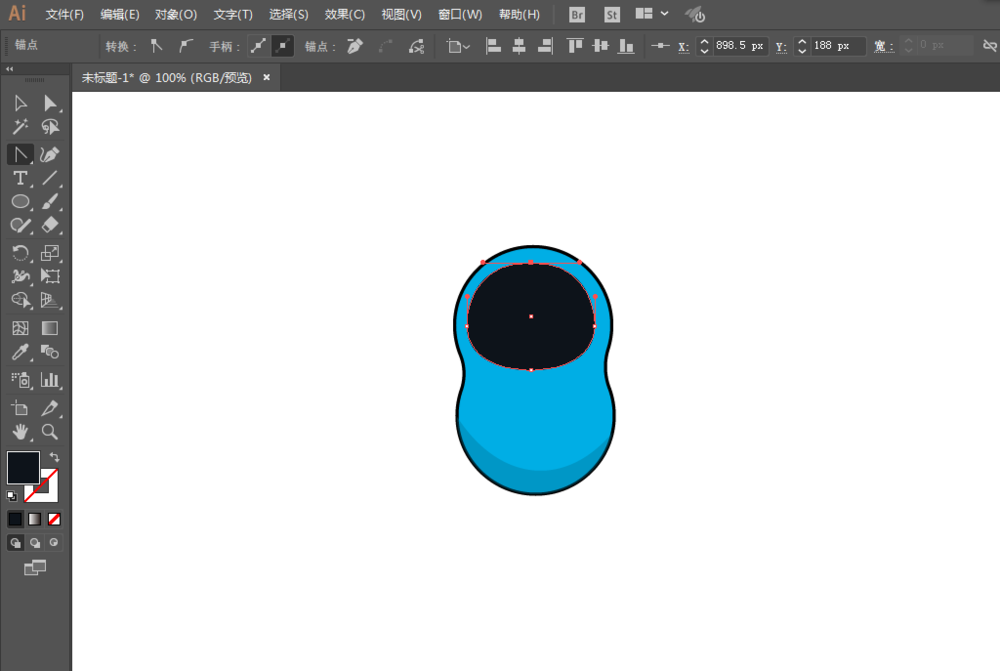The width and height of the screenshot is (1000, 671).
Task: Click the Hand pan tool
Action: coord(20,432)
